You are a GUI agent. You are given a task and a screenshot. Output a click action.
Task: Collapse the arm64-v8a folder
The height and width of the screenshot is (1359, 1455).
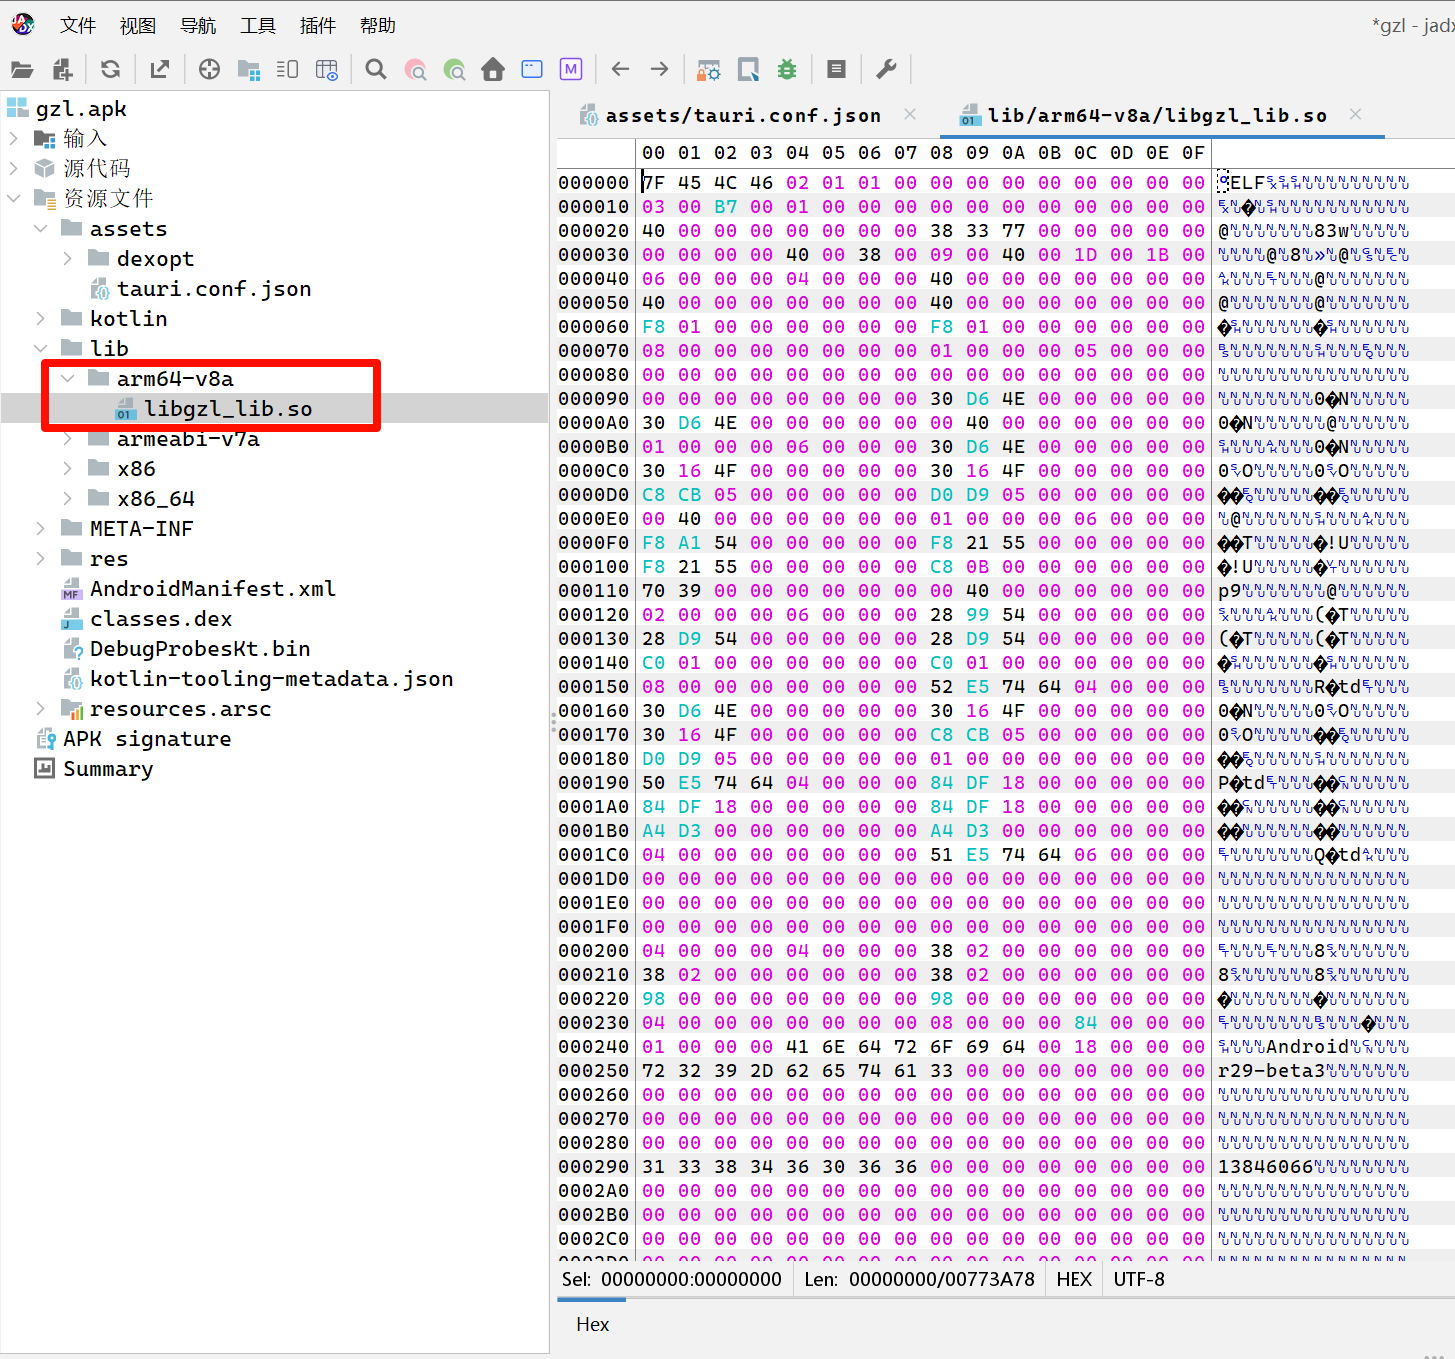click(x=68, y=379)
